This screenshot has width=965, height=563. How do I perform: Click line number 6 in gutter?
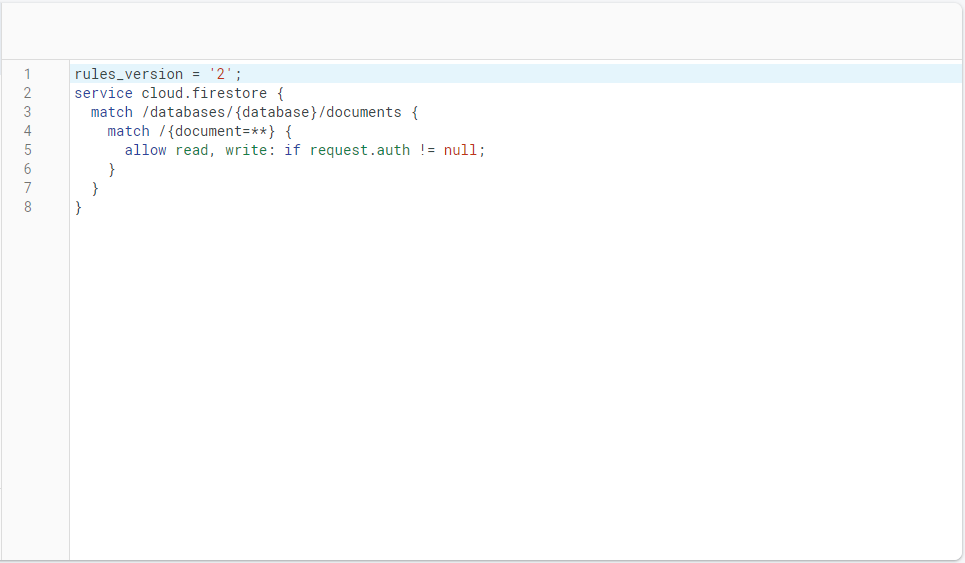point(28,170)
